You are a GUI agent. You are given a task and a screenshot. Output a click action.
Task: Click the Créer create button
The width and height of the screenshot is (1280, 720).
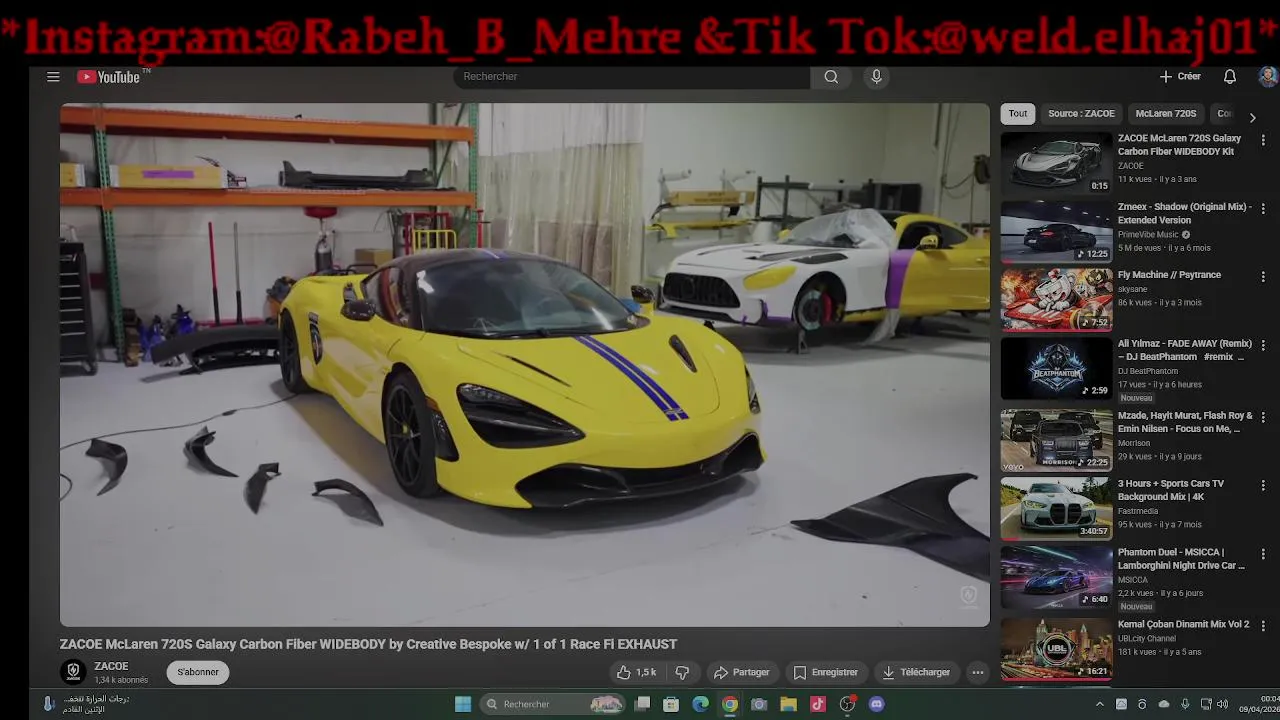(1180, 77)
